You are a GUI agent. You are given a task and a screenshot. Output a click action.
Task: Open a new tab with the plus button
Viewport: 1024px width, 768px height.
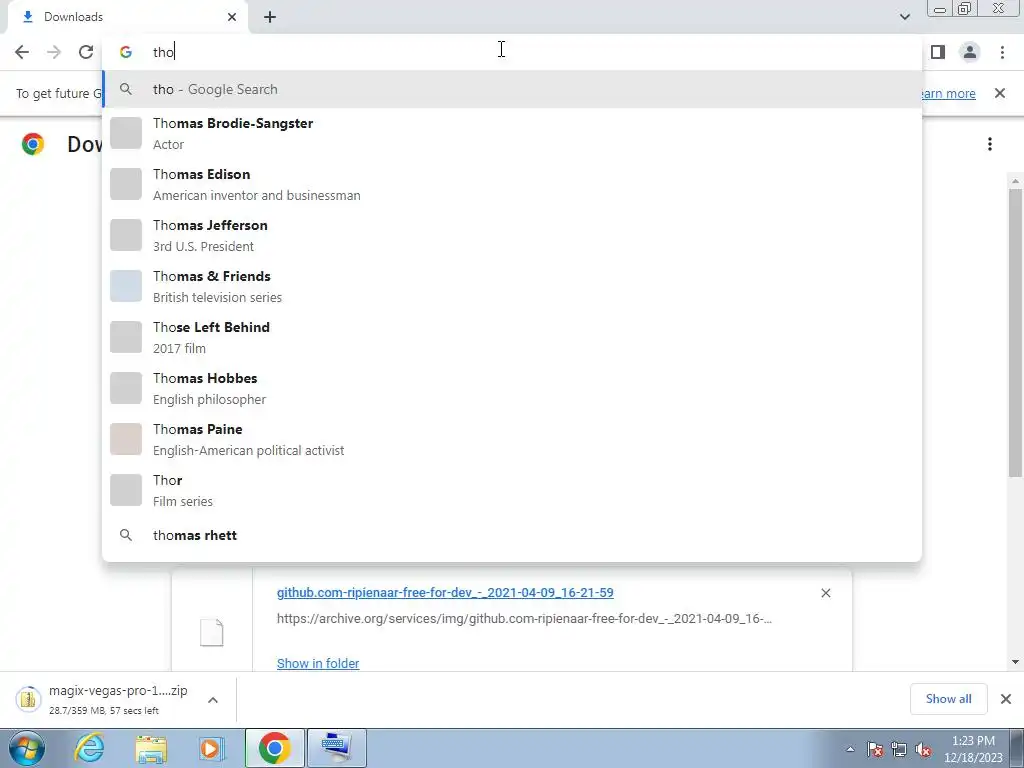pos(270,17)
